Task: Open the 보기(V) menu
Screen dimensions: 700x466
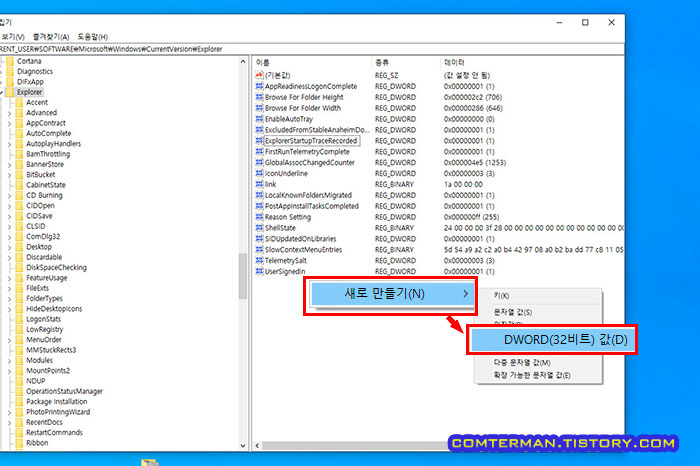Action: click(x=12, y=37)
